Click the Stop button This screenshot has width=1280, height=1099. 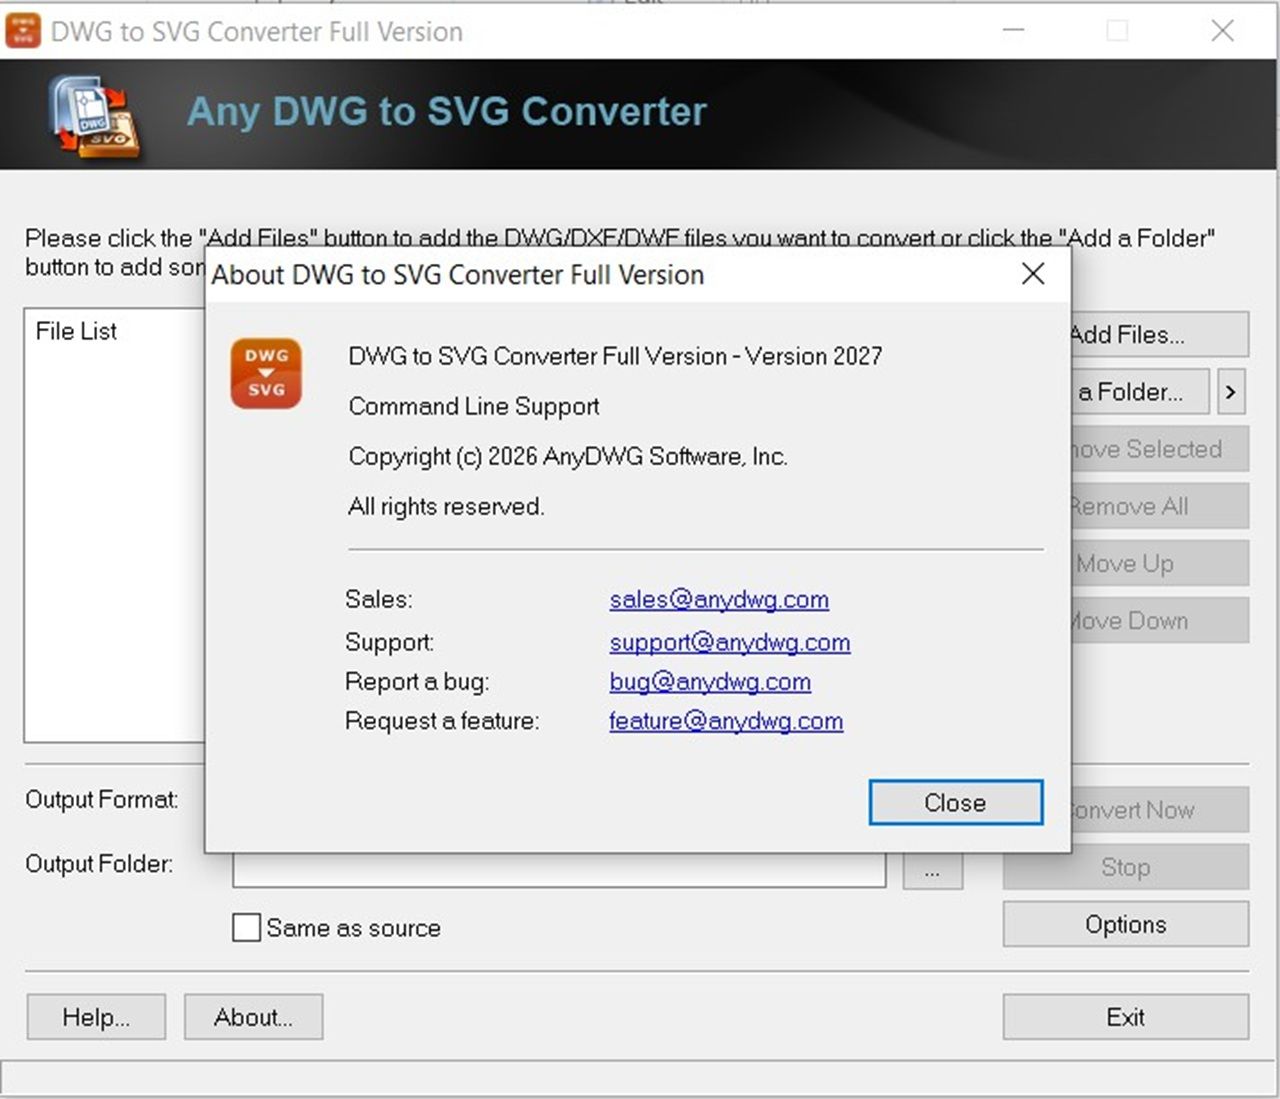tap(1126, 867)
